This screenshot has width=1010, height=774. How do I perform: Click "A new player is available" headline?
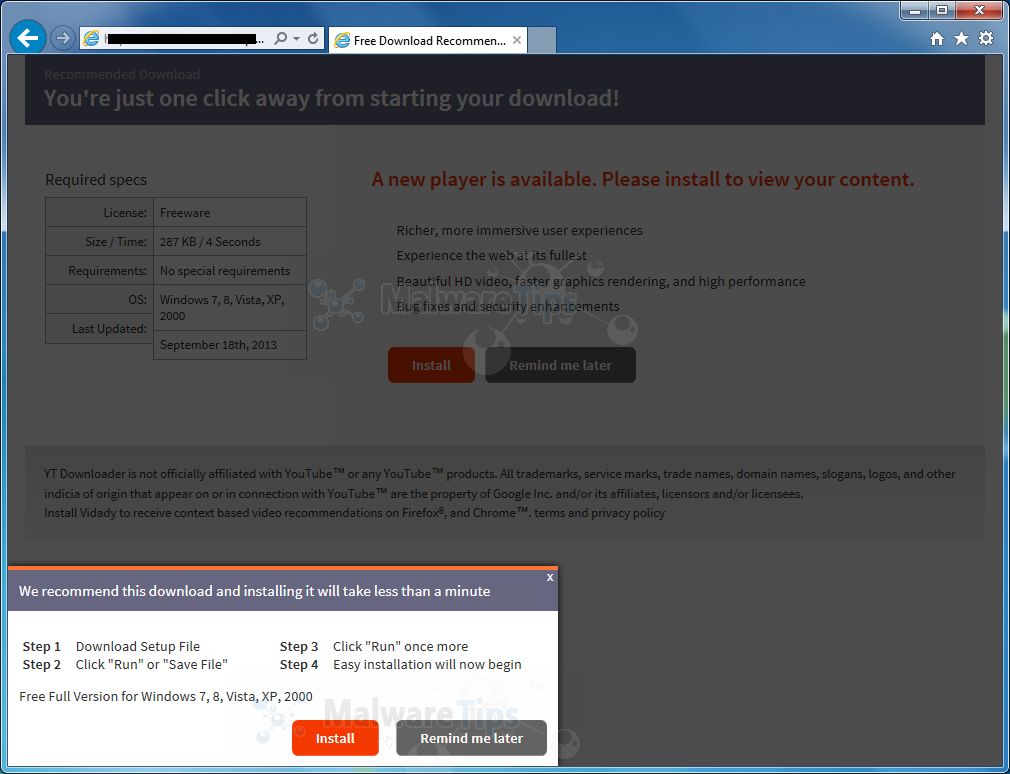click(x=642, y=179)
